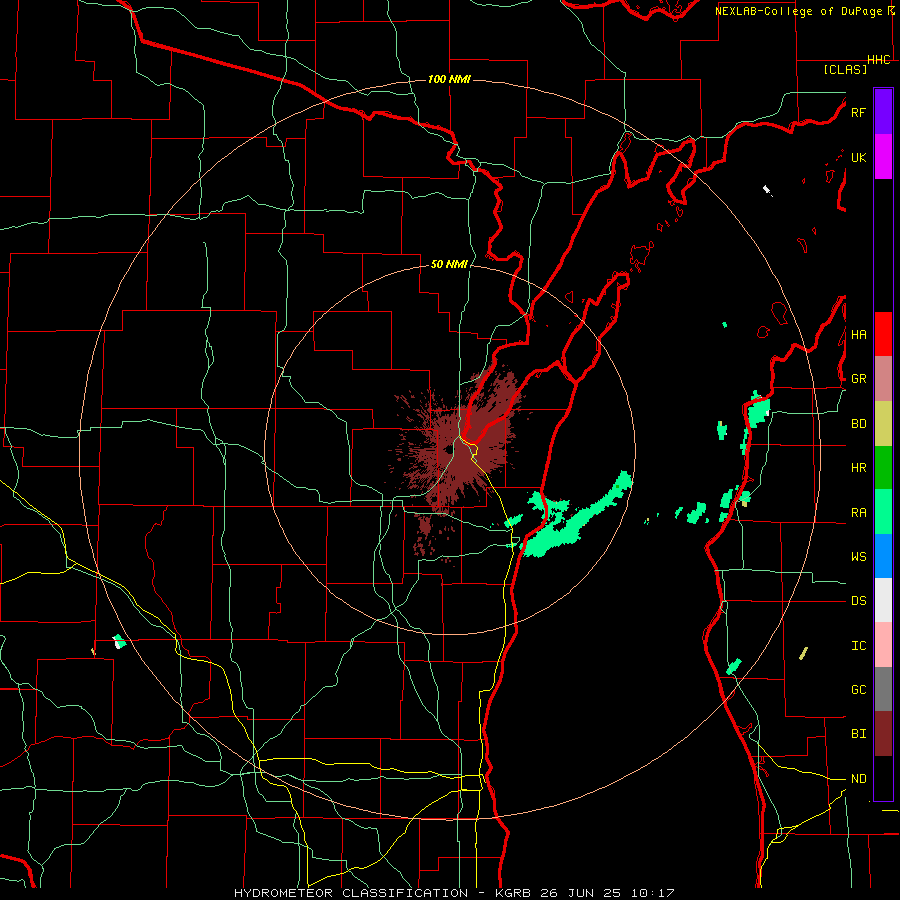This screenshot has height=900, width=900.
Task: Click the IC legend label
Action: (858, 646)
